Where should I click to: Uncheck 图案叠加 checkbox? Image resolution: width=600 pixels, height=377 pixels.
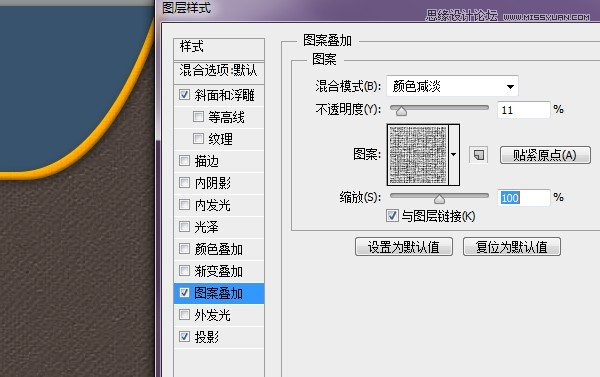pos(184,293)
